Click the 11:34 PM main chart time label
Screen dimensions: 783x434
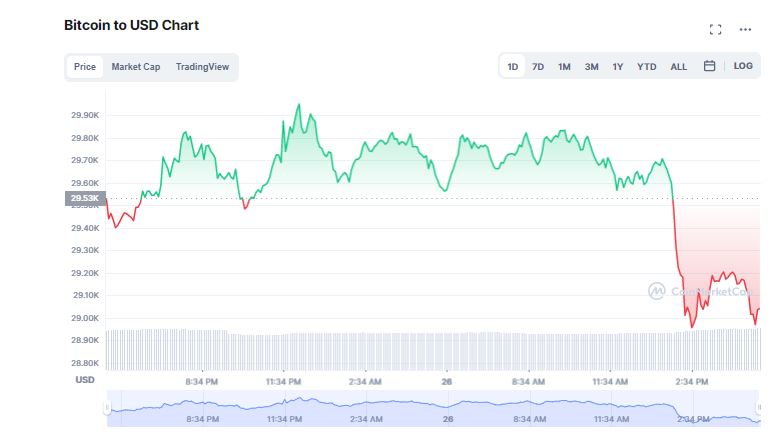pyautogui.click(x=283, y=382)
